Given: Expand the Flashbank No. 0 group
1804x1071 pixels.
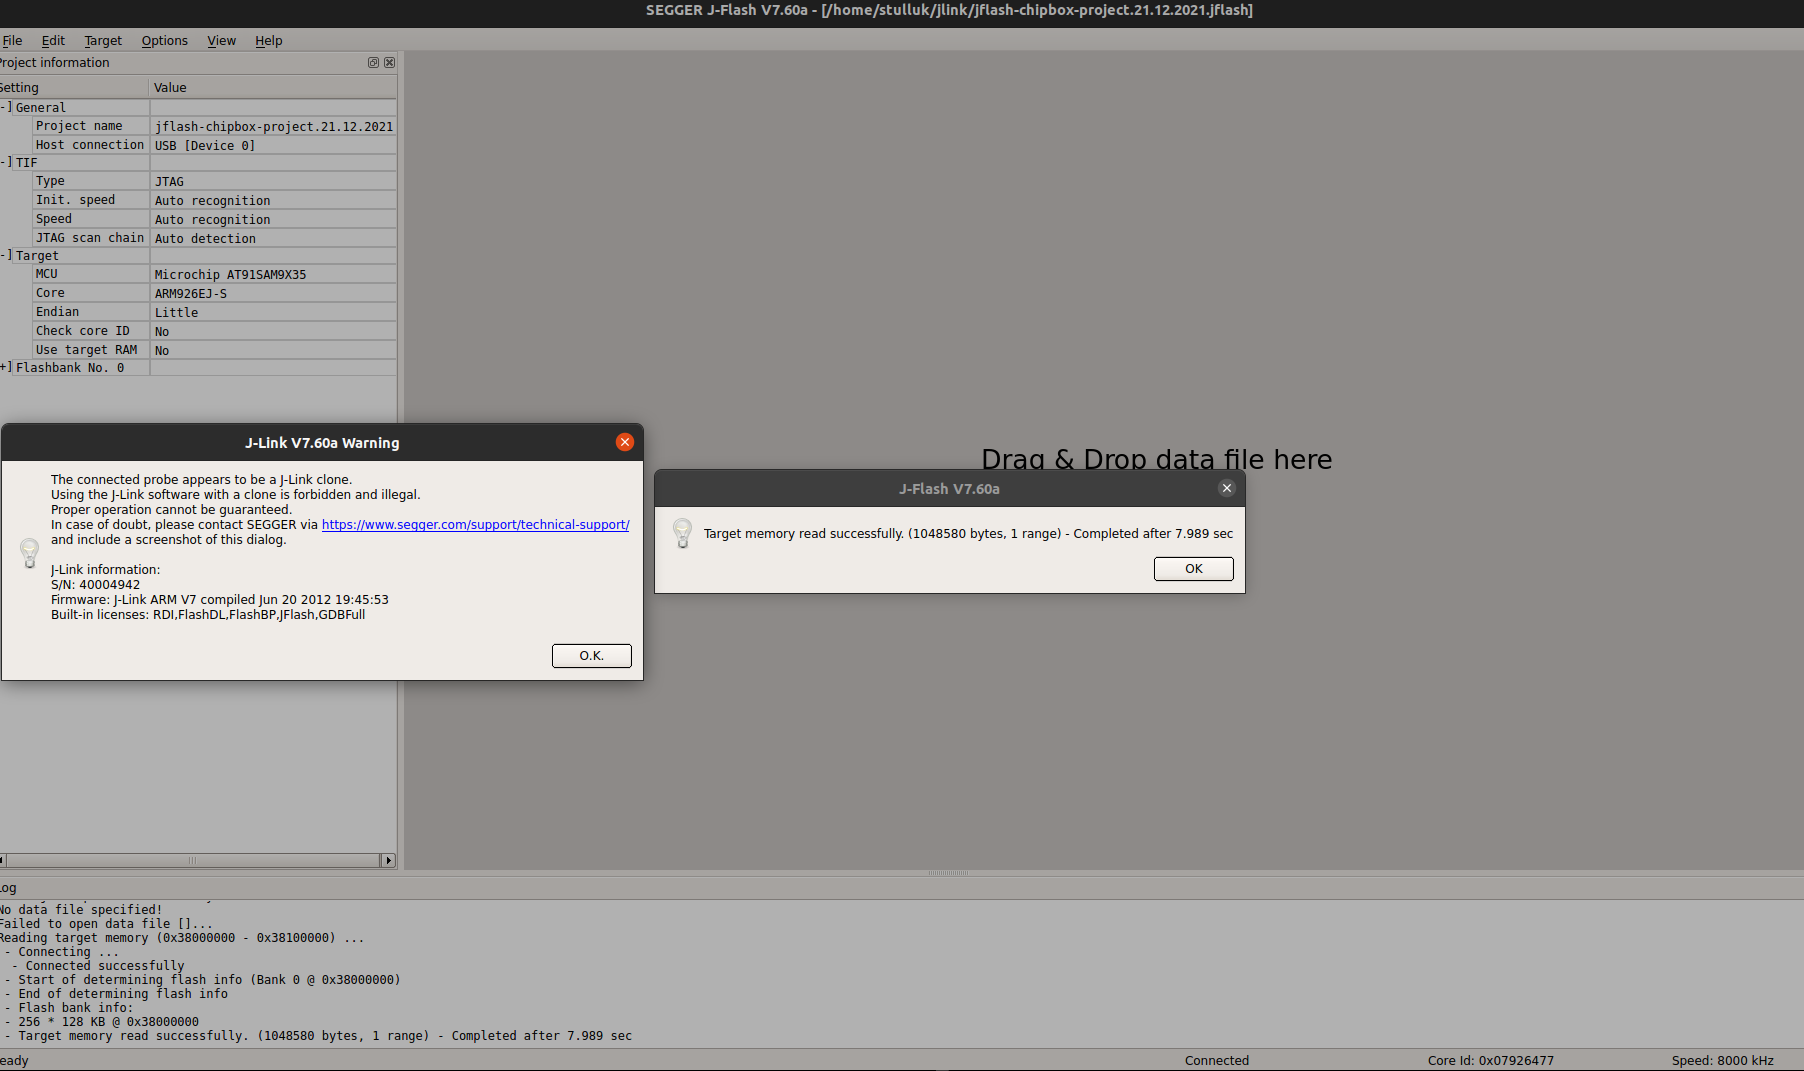Looking at the screenshot, I should click(x=6, y=367).
